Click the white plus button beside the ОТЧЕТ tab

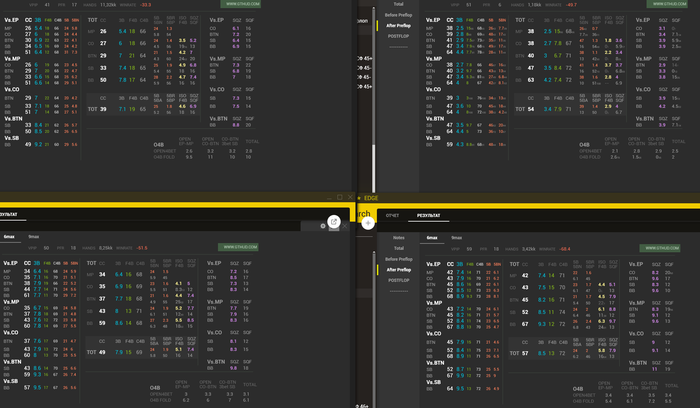pyautogui.click(x=368, y=223)
